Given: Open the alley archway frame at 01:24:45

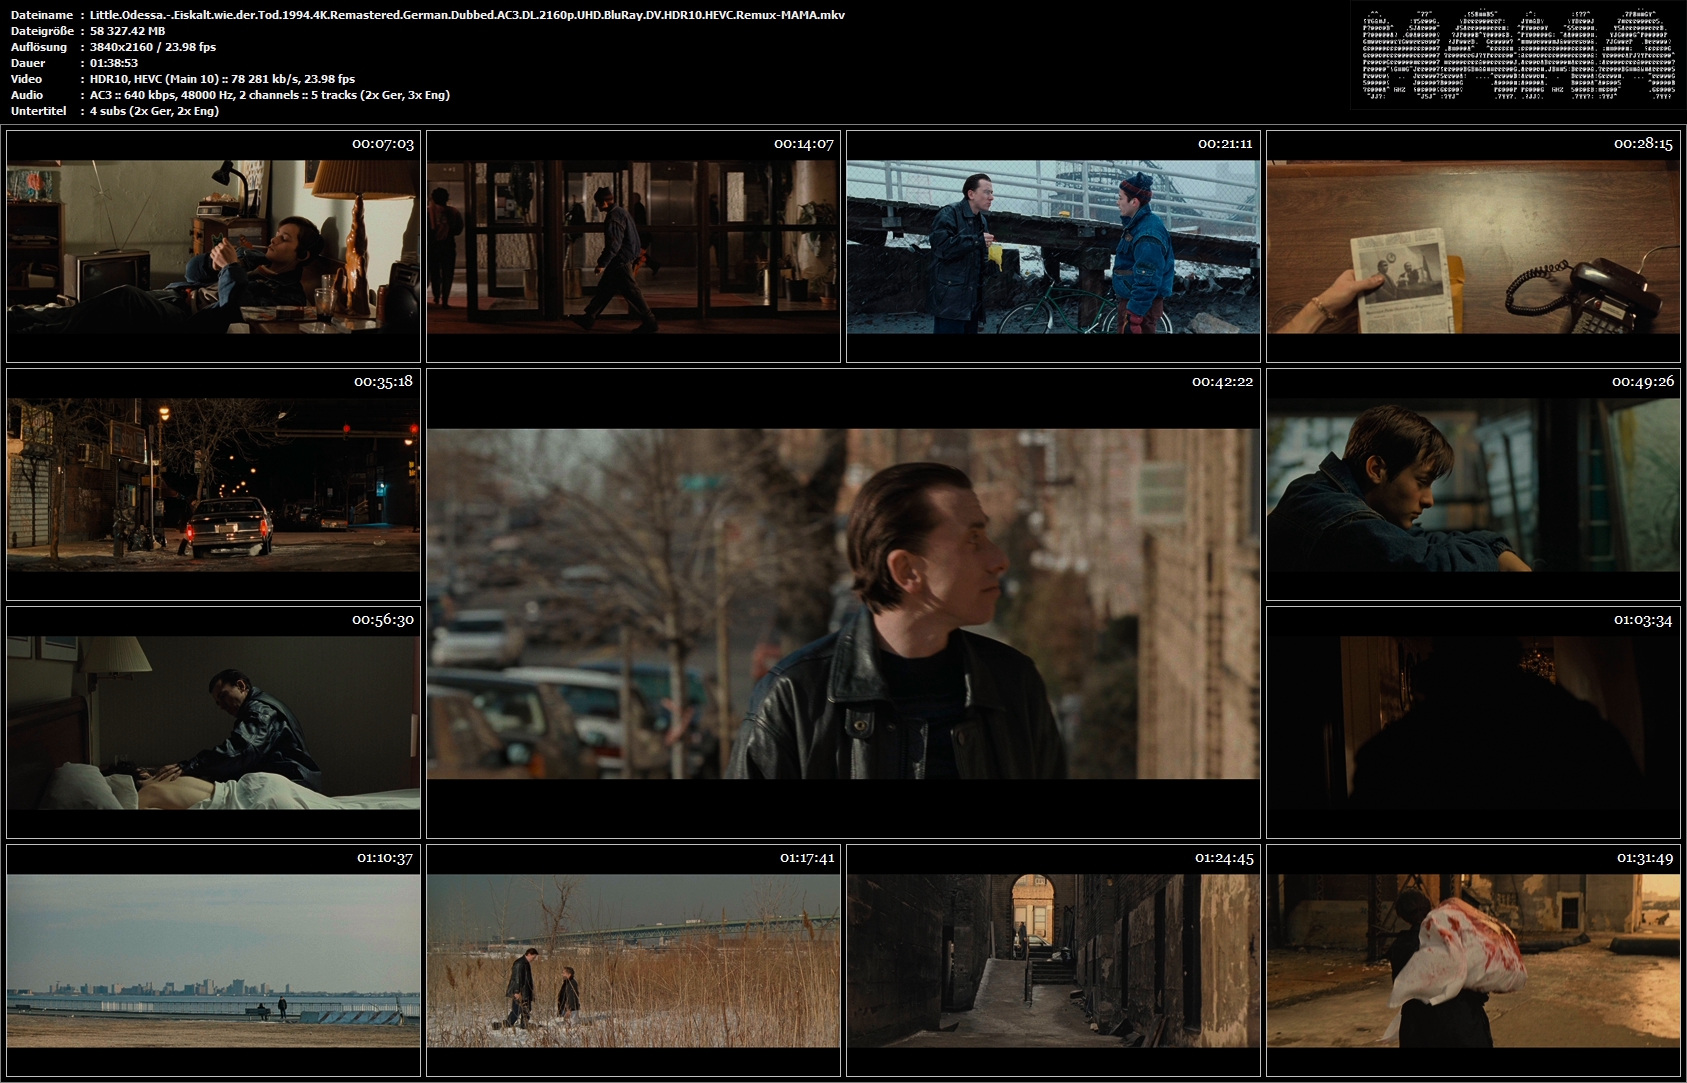Looking at the screenshot, I should coord(1053,960).
